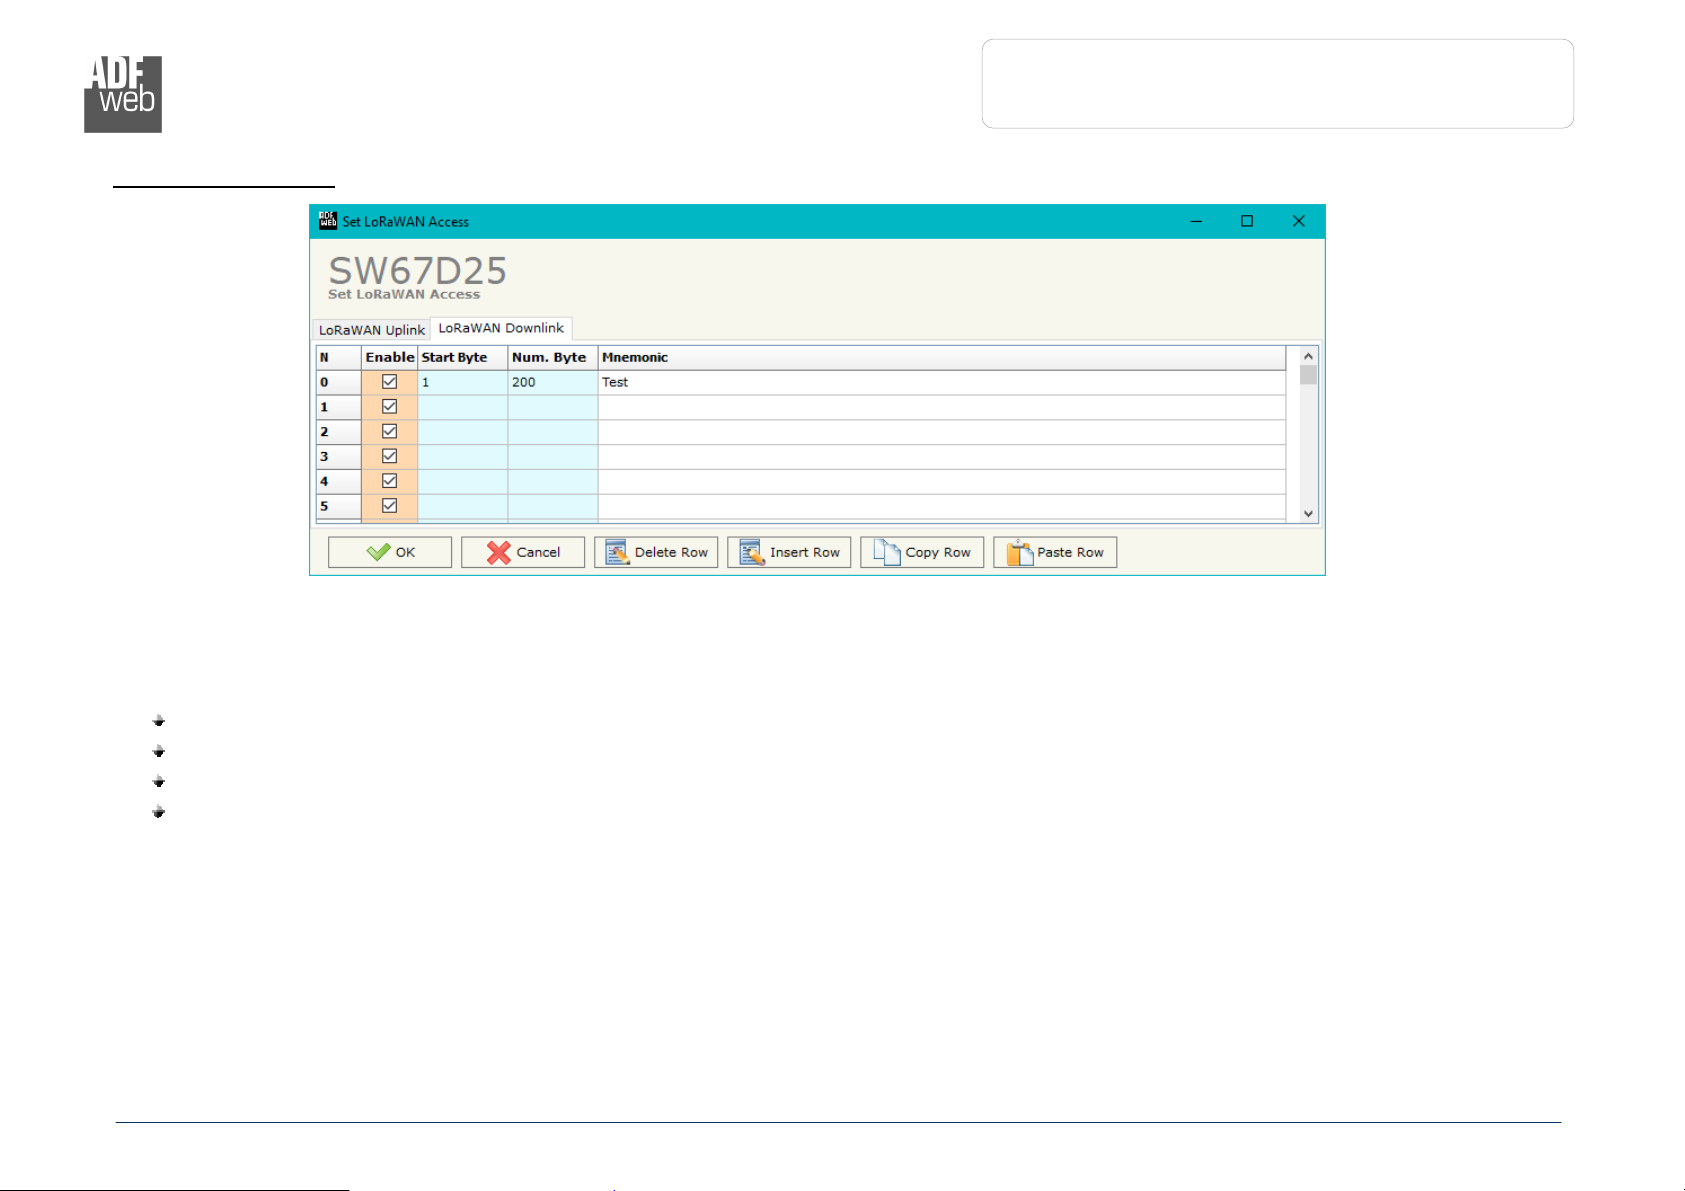Click the Paste Row button
1685x1191 pixels.
(x=1055, y=552)
